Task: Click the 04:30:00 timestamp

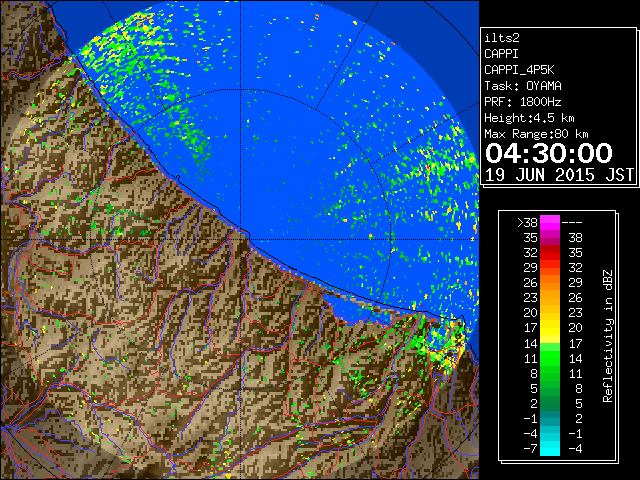Action: (x=549, y=153)
